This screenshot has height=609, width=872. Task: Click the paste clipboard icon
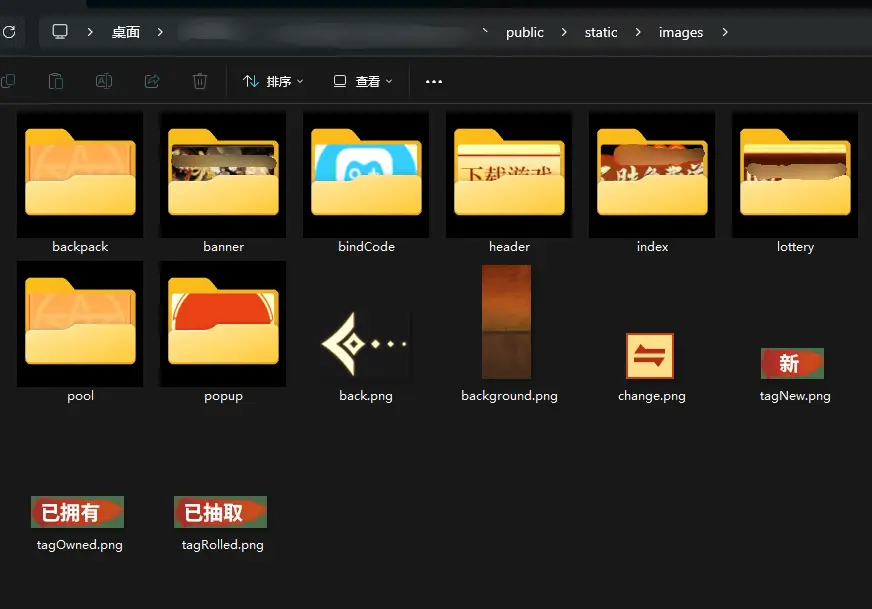click(x=56, y=81)
